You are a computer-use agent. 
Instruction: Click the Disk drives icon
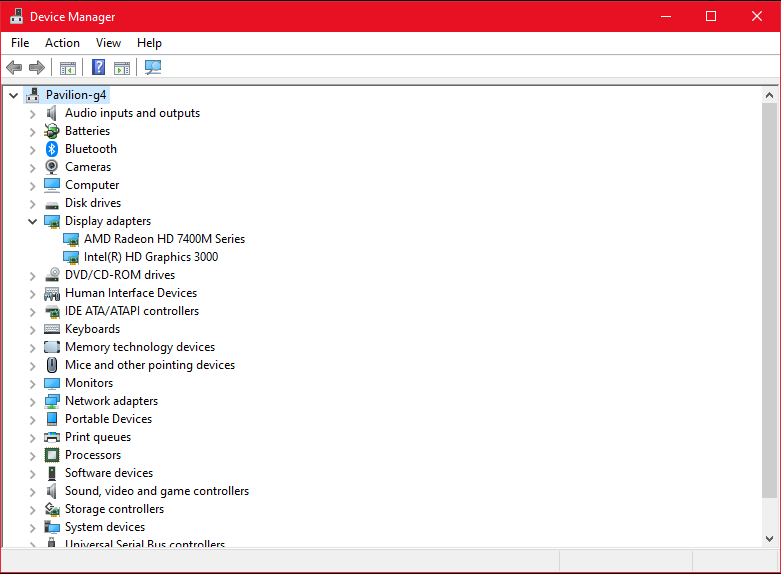point(52,204)
